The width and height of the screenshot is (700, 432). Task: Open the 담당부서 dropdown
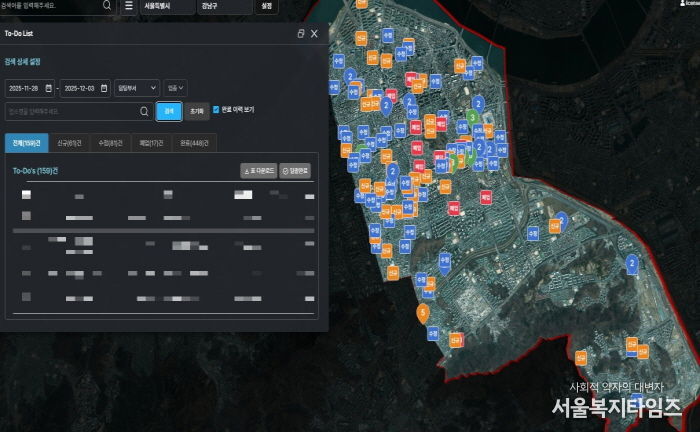136,88
